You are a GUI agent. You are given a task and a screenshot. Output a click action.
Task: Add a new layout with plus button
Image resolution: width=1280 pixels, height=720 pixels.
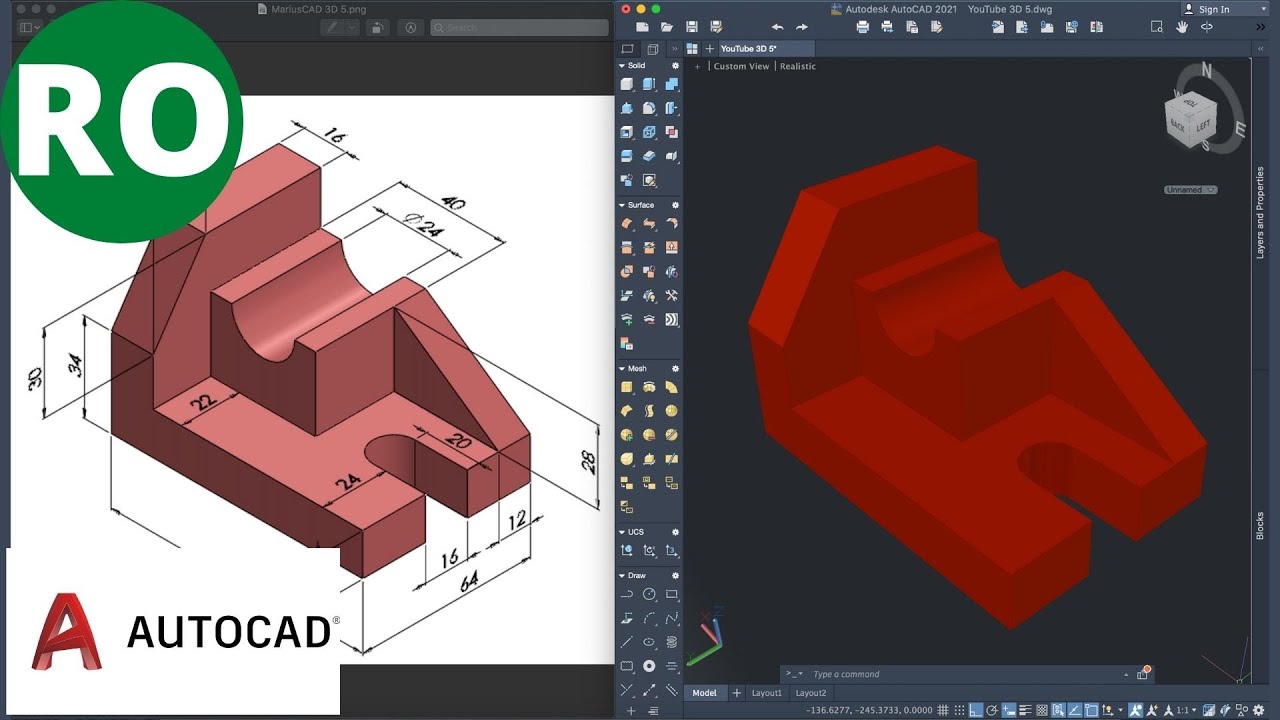736,693
